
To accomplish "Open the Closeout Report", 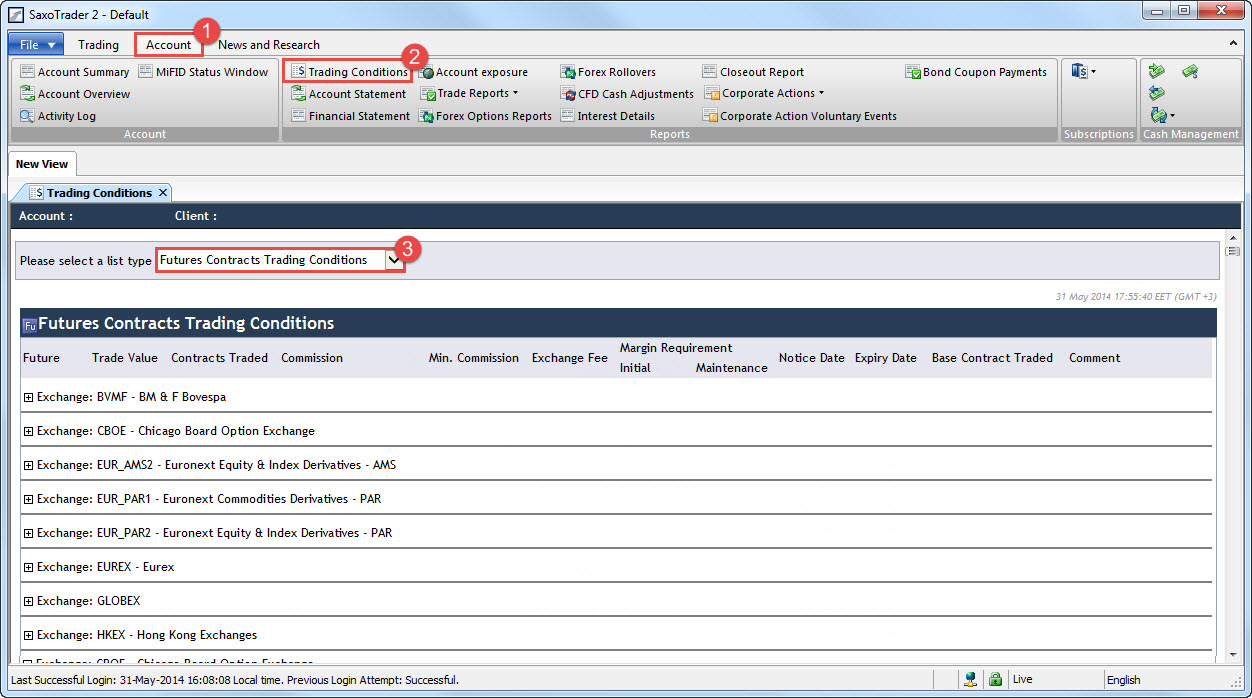I will (753, 72).
